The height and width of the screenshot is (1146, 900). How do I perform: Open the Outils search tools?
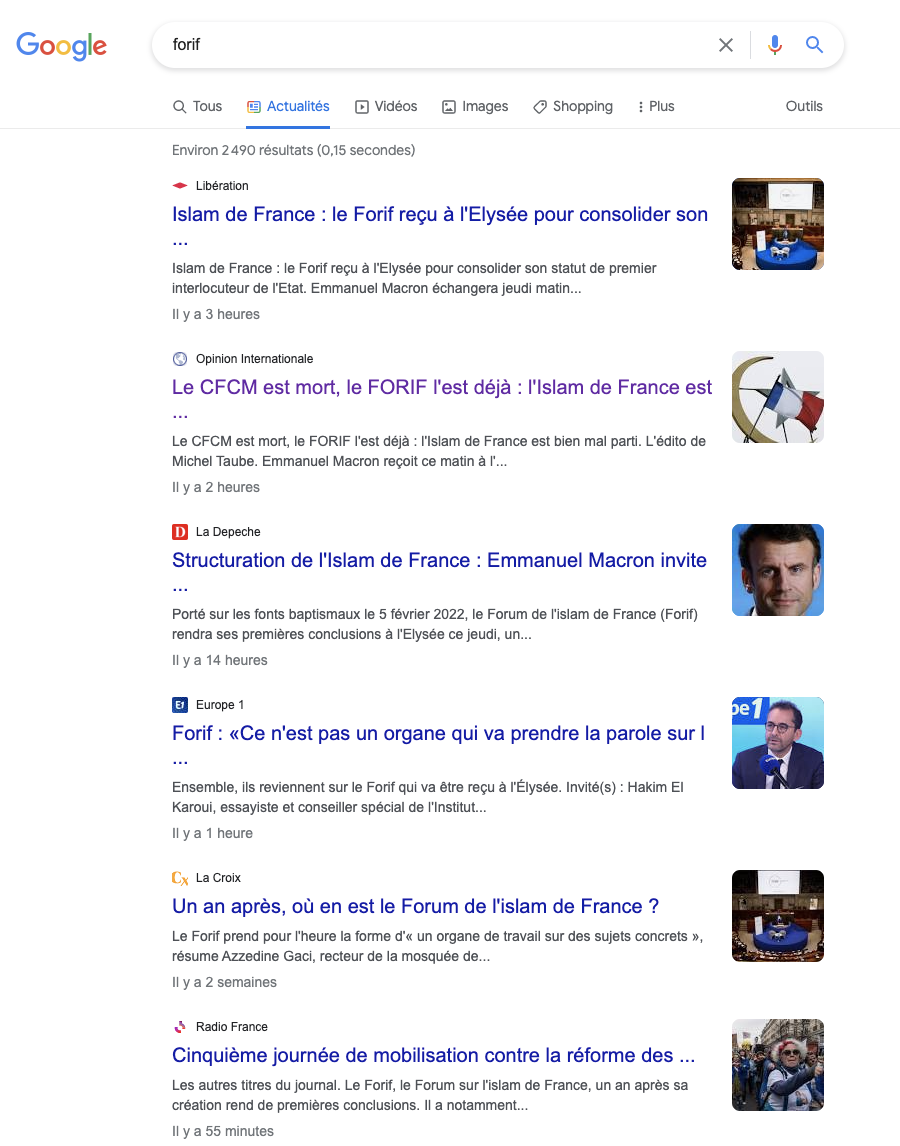(803, 107)
